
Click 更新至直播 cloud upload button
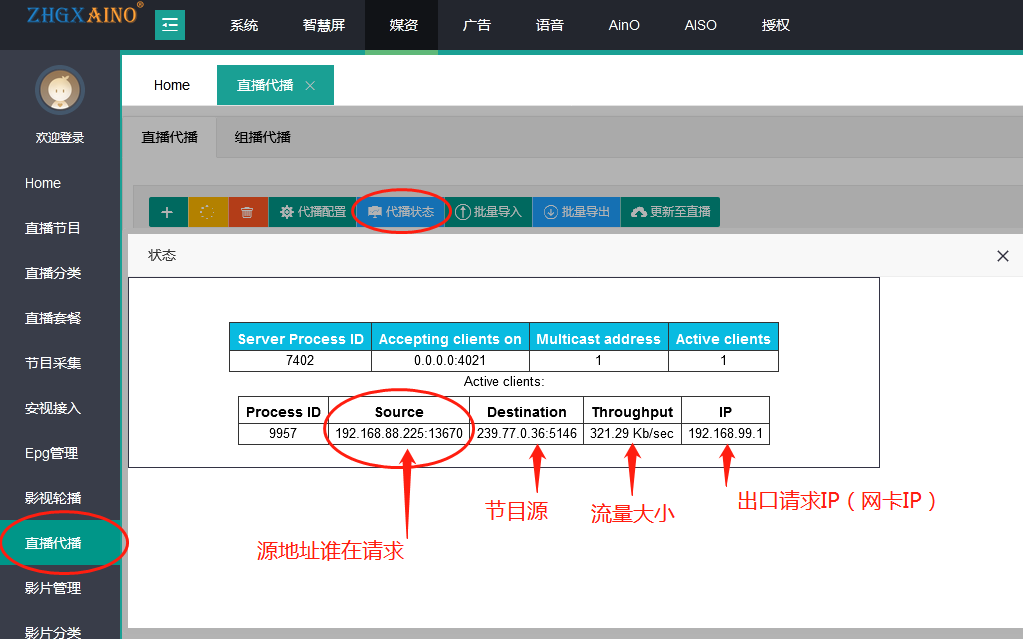(670, 212)
